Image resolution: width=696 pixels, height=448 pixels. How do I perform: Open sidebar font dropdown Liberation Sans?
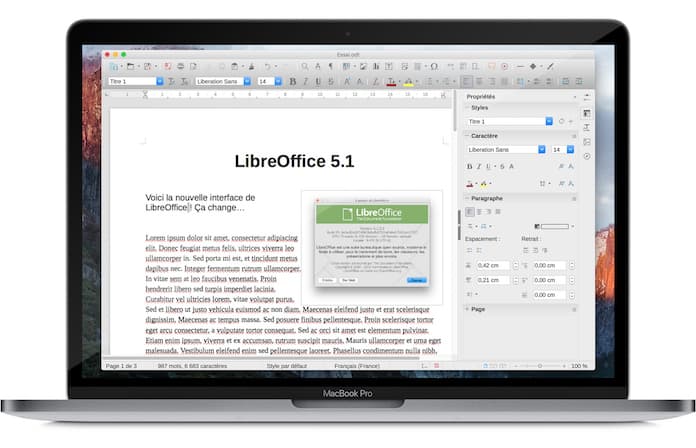[x=542, y=150]
